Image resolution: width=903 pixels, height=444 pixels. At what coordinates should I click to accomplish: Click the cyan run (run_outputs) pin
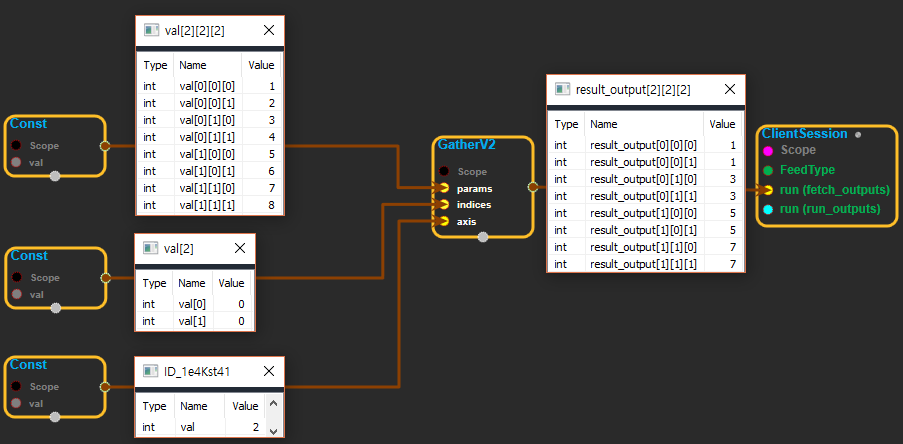[x=767, y=209]
